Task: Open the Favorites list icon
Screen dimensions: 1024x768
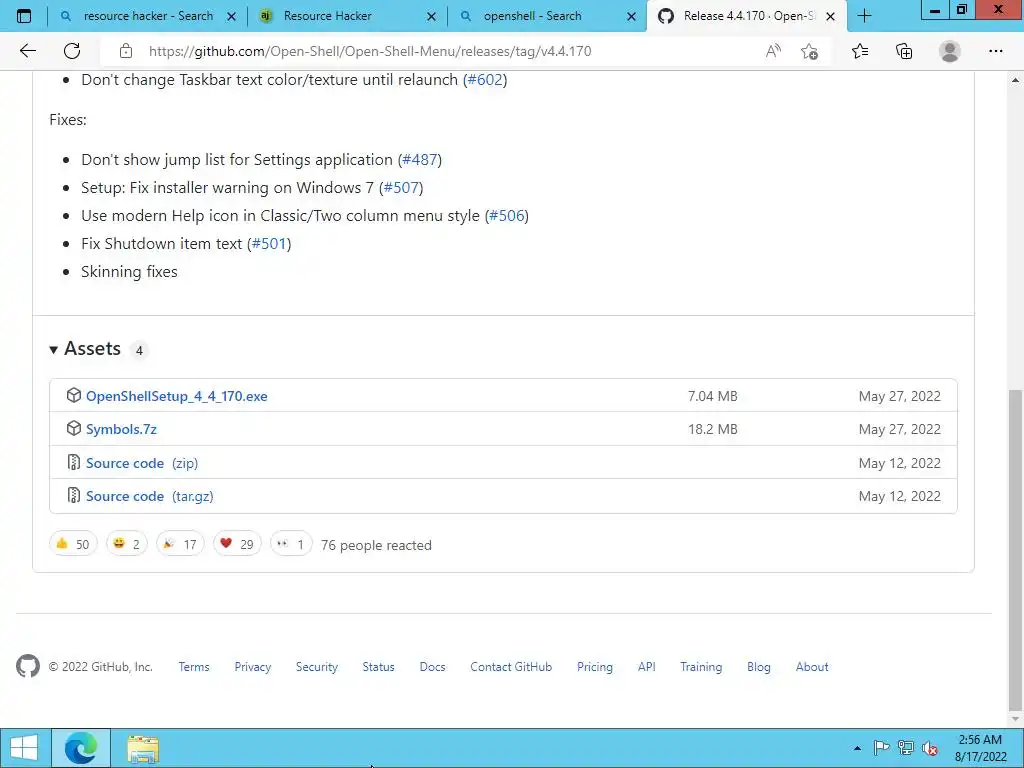Action: (860, 51)
